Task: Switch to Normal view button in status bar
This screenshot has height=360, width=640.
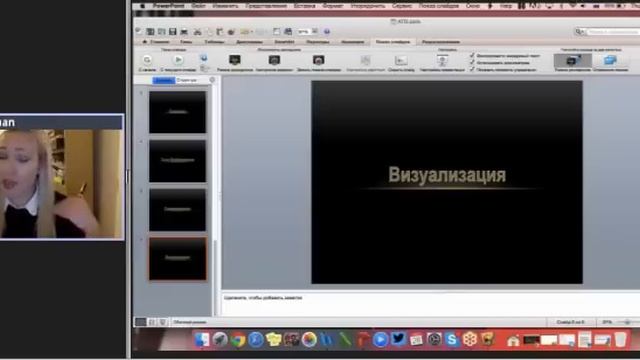Action: pyautogui.click(x=140, y=322)
